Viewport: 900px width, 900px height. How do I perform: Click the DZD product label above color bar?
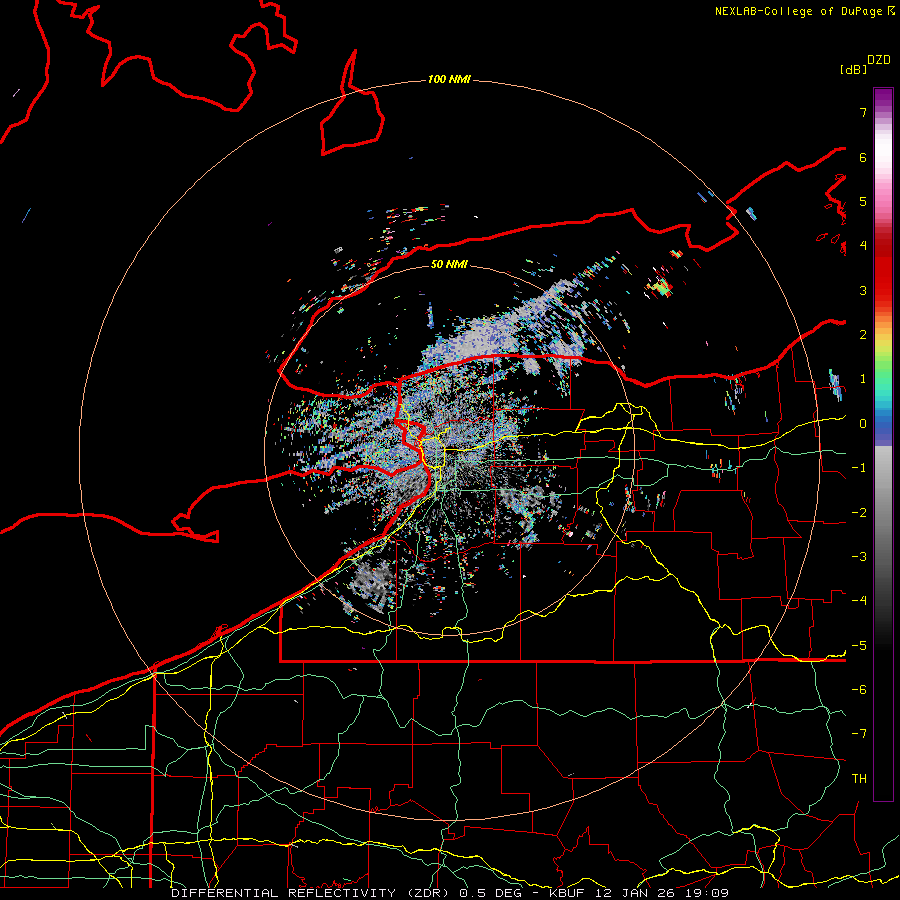point(879,60)
